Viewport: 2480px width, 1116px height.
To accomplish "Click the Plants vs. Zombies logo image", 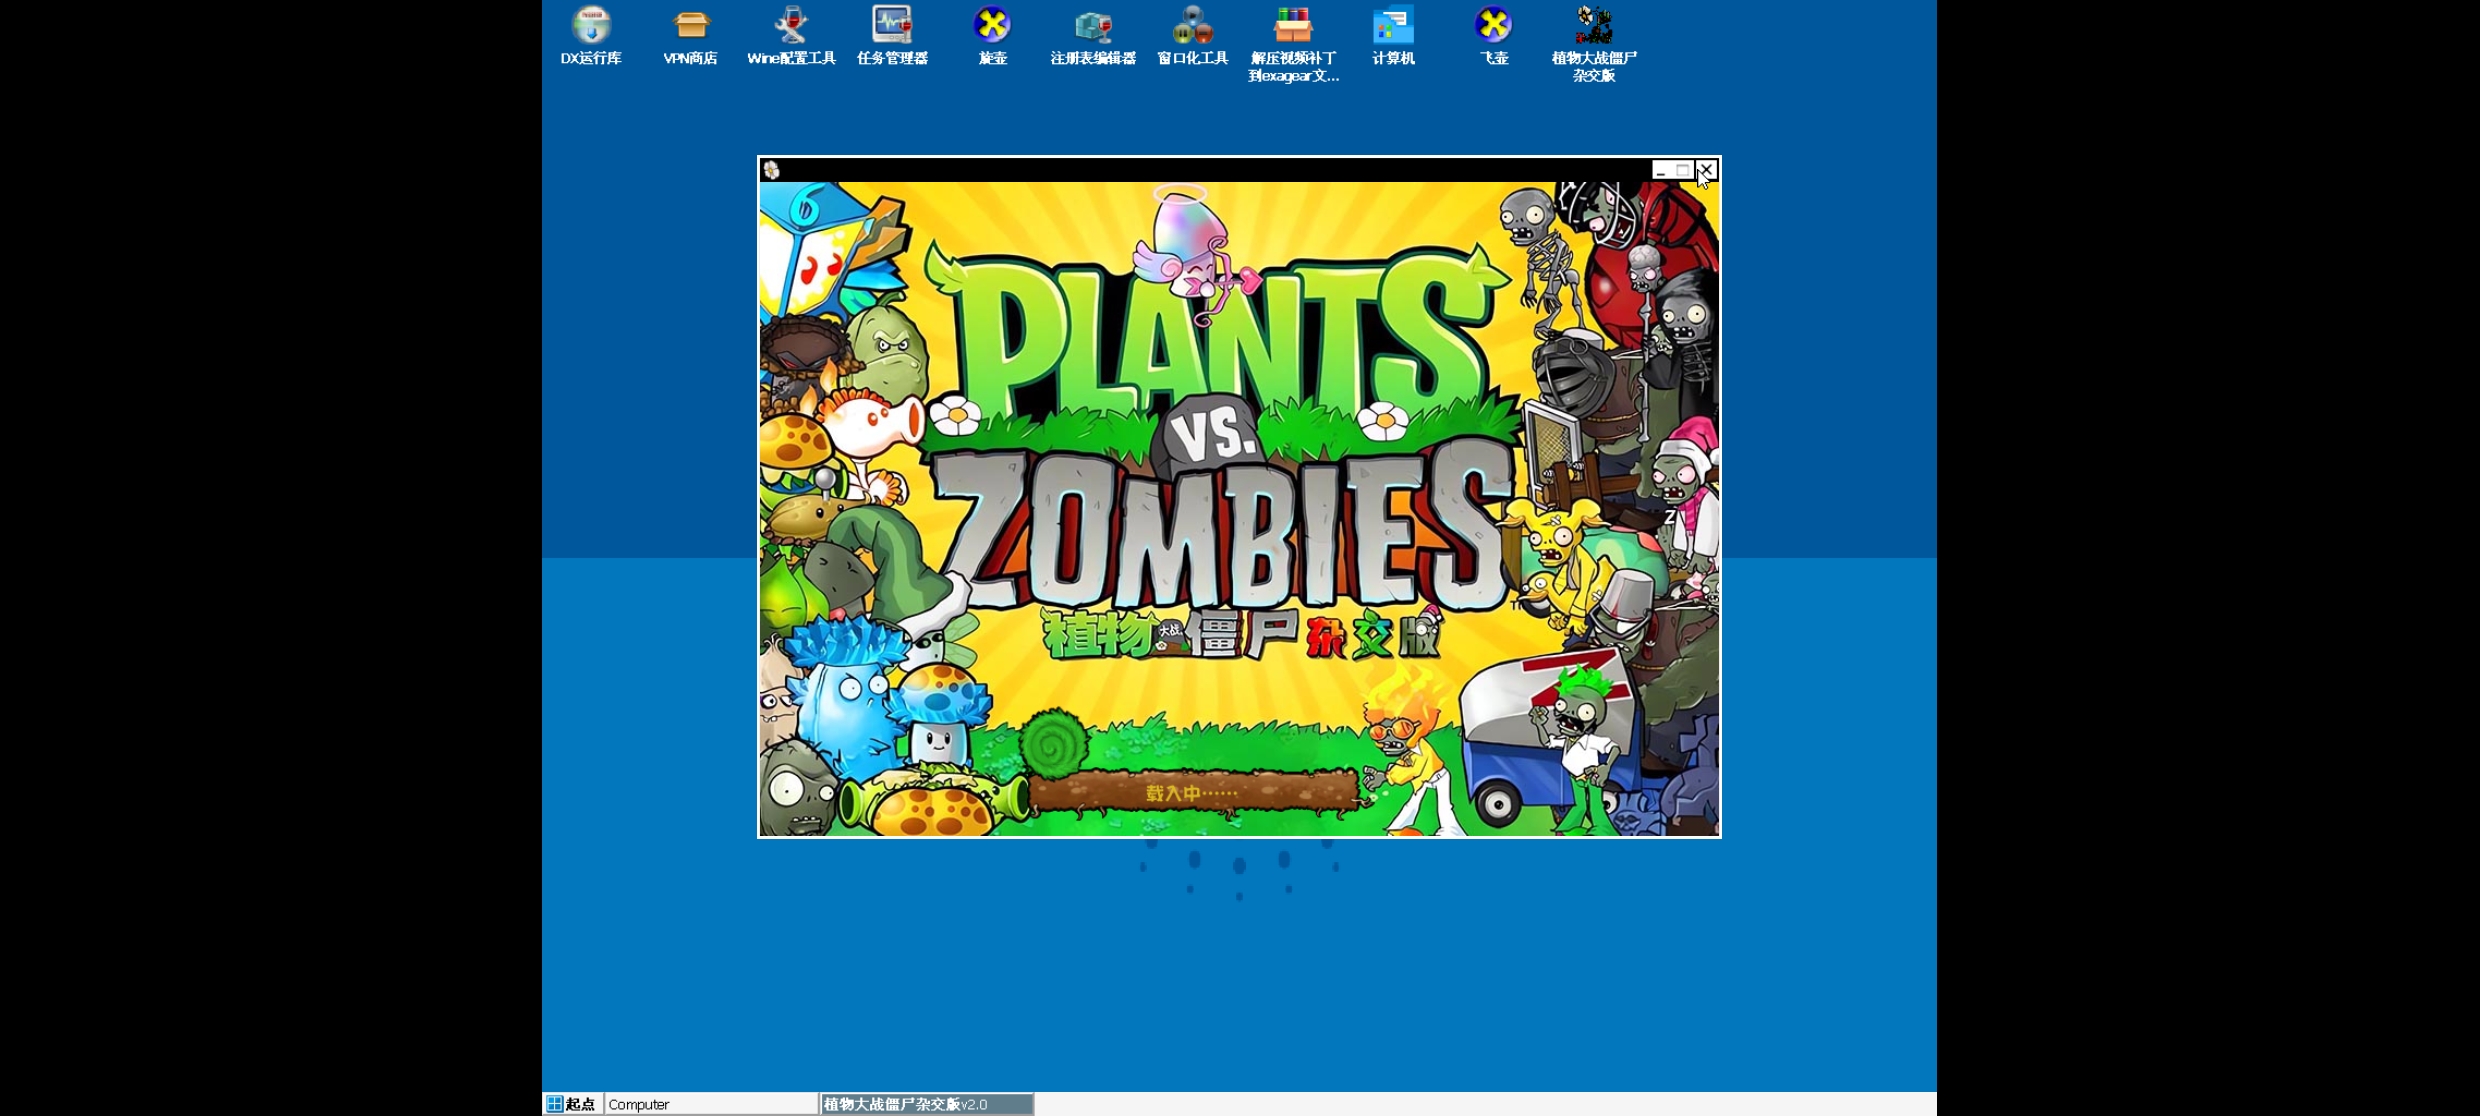I will (1220, 440).
